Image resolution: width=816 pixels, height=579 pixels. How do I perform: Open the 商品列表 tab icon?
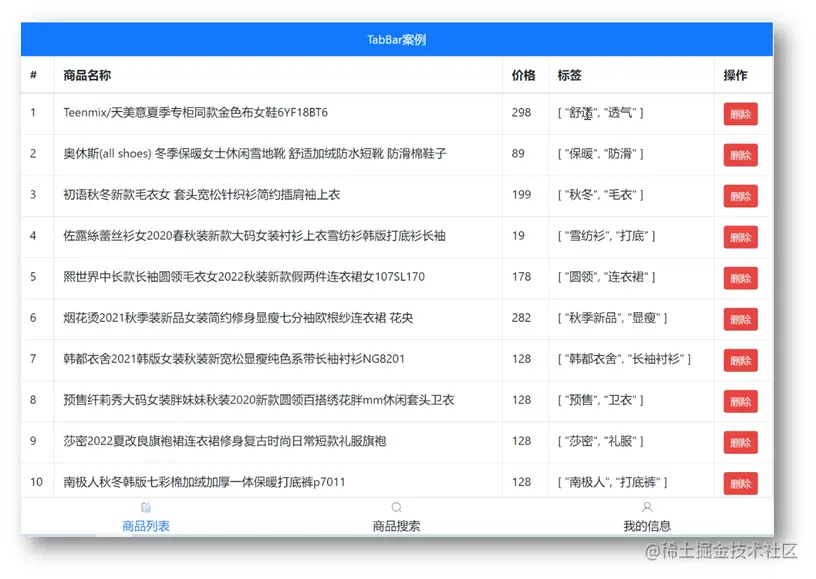tap(146, 507)
